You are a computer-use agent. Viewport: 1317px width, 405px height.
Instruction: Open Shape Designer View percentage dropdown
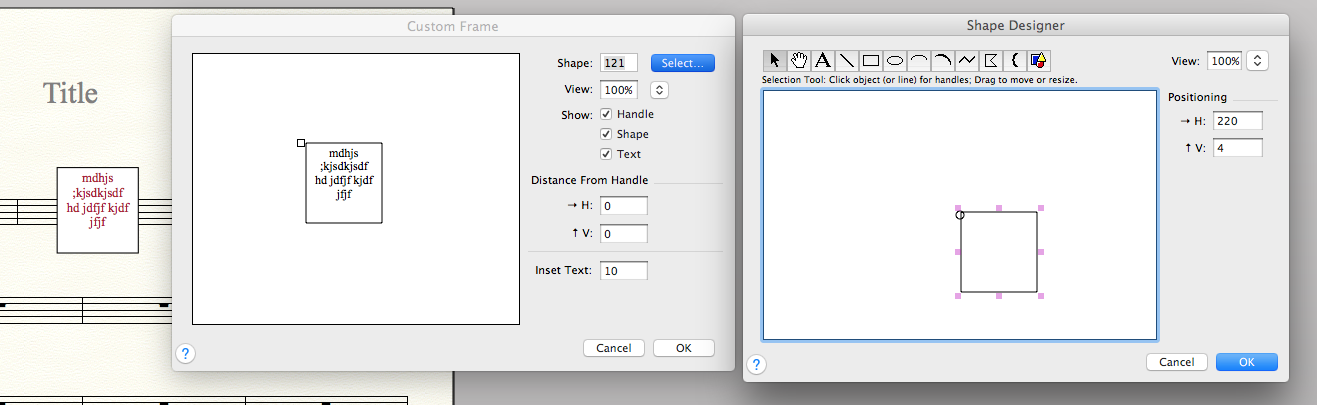1258,61
